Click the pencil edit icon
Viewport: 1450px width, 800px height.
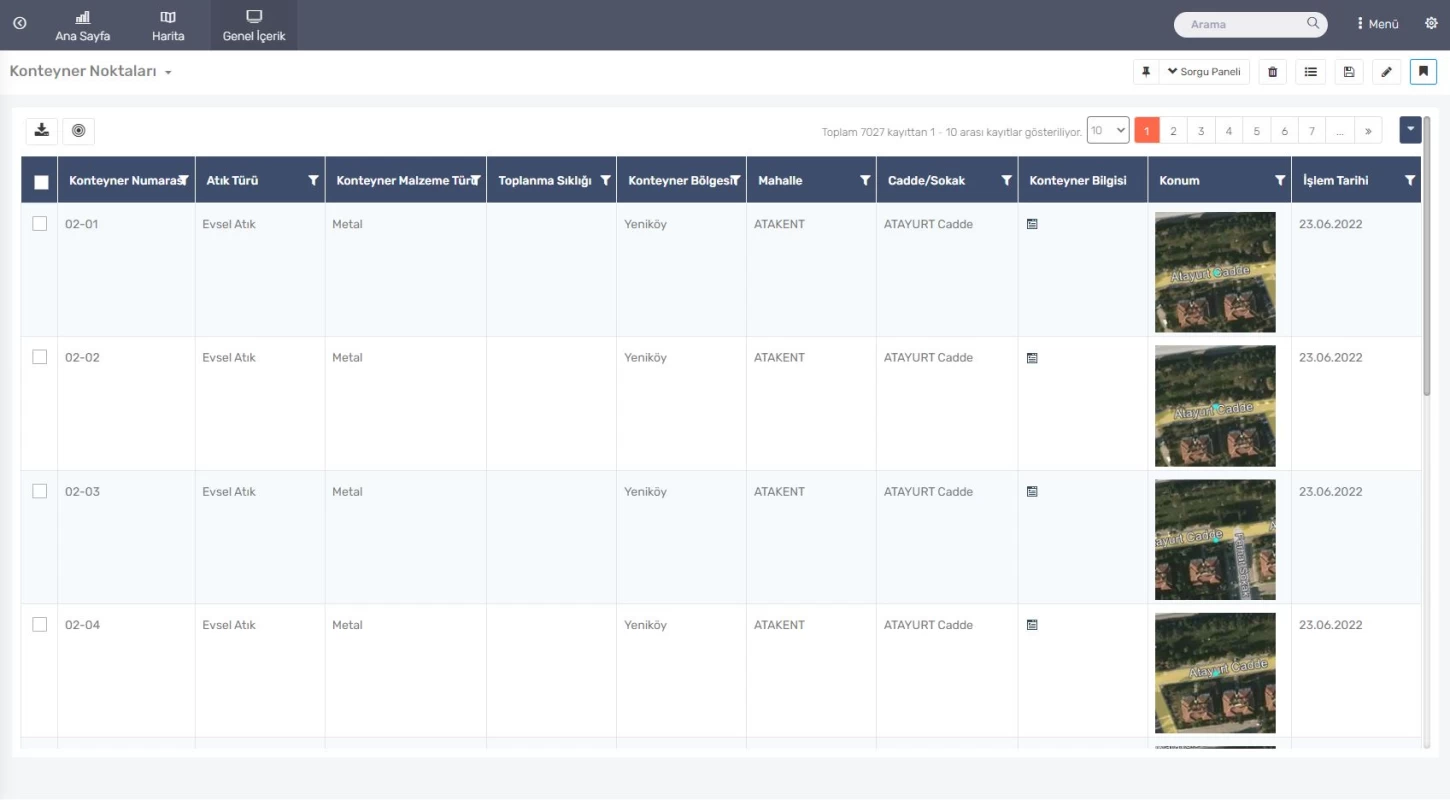(1386, 72)
